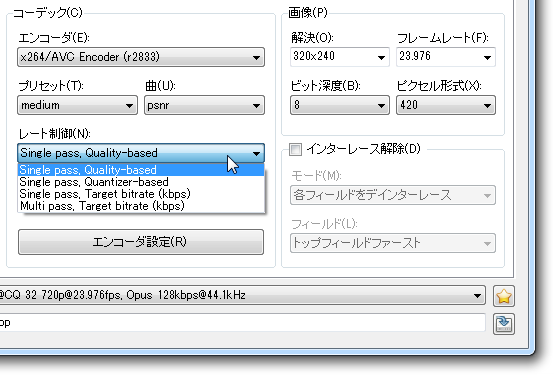Collapse the レート制御(N) rate control dropdown

141,153
